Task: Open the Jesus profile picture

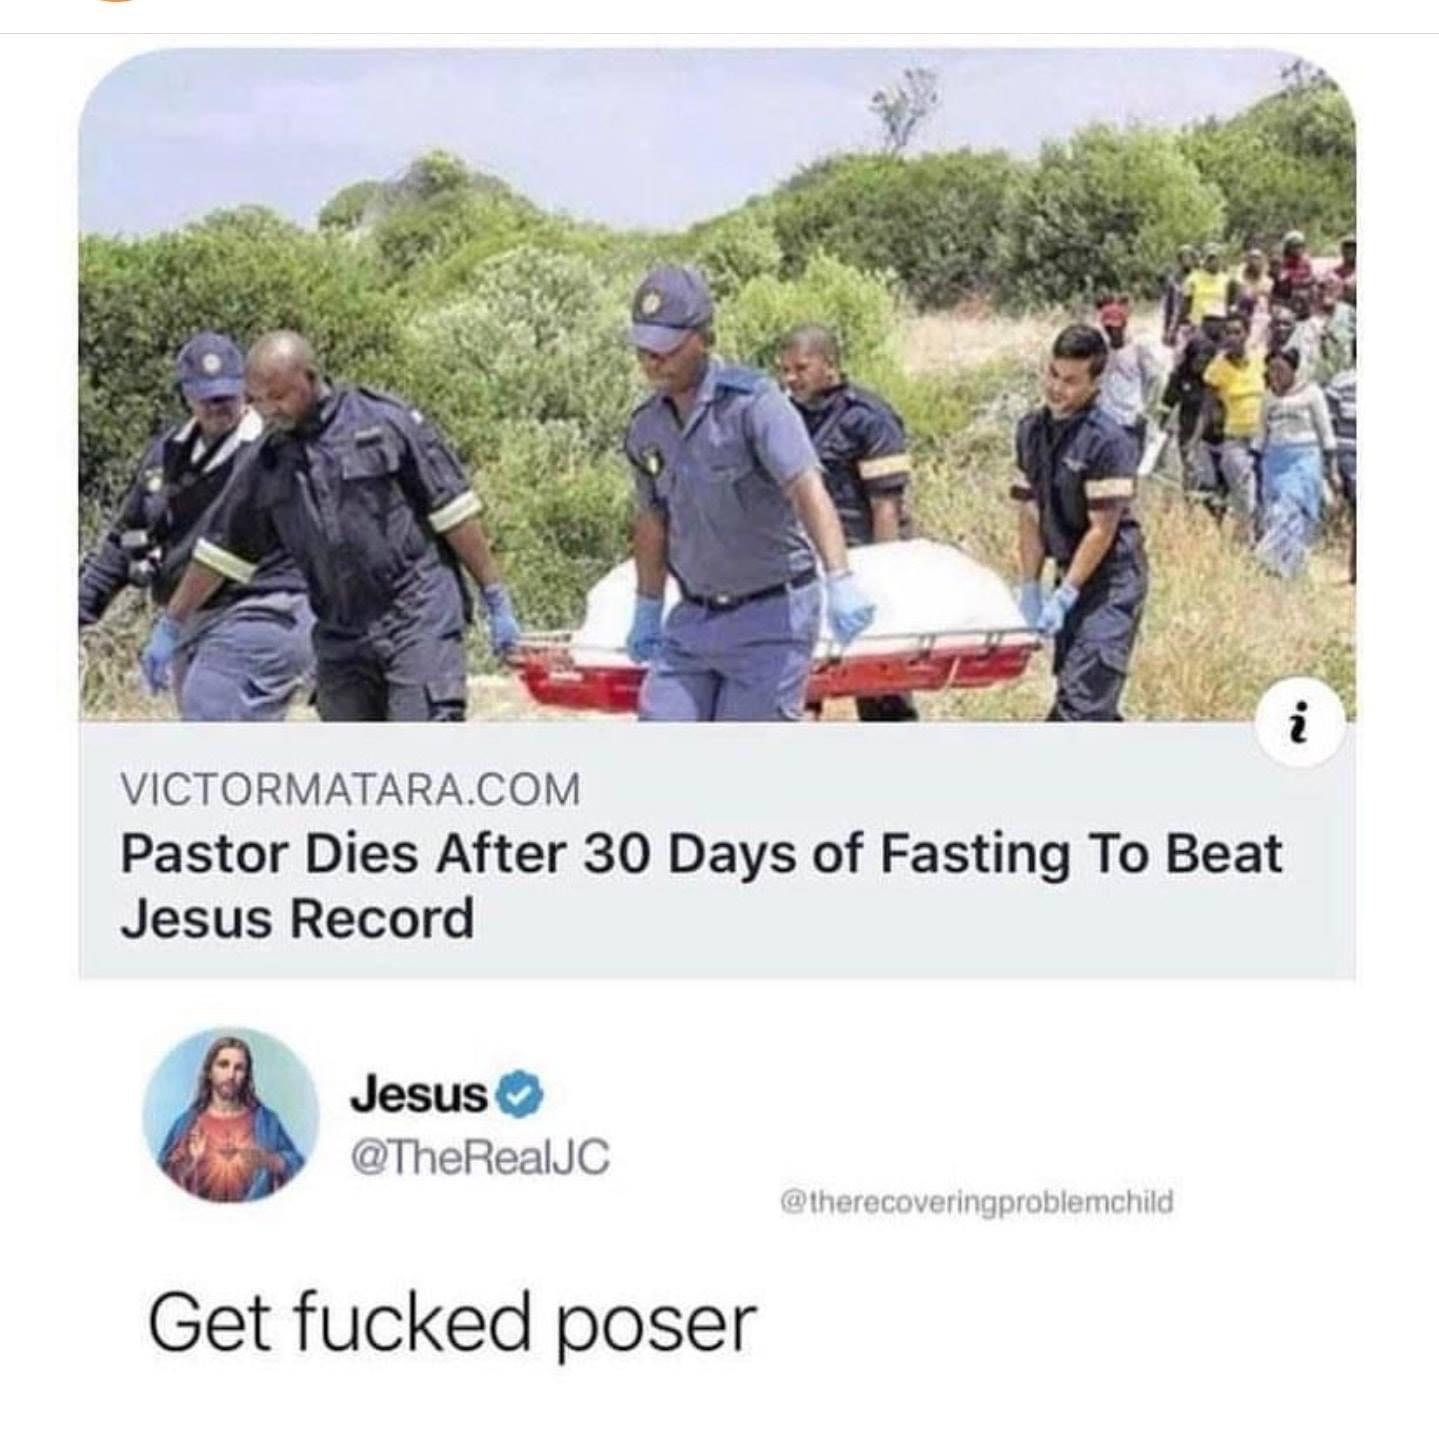Action: coord(230,1113)
